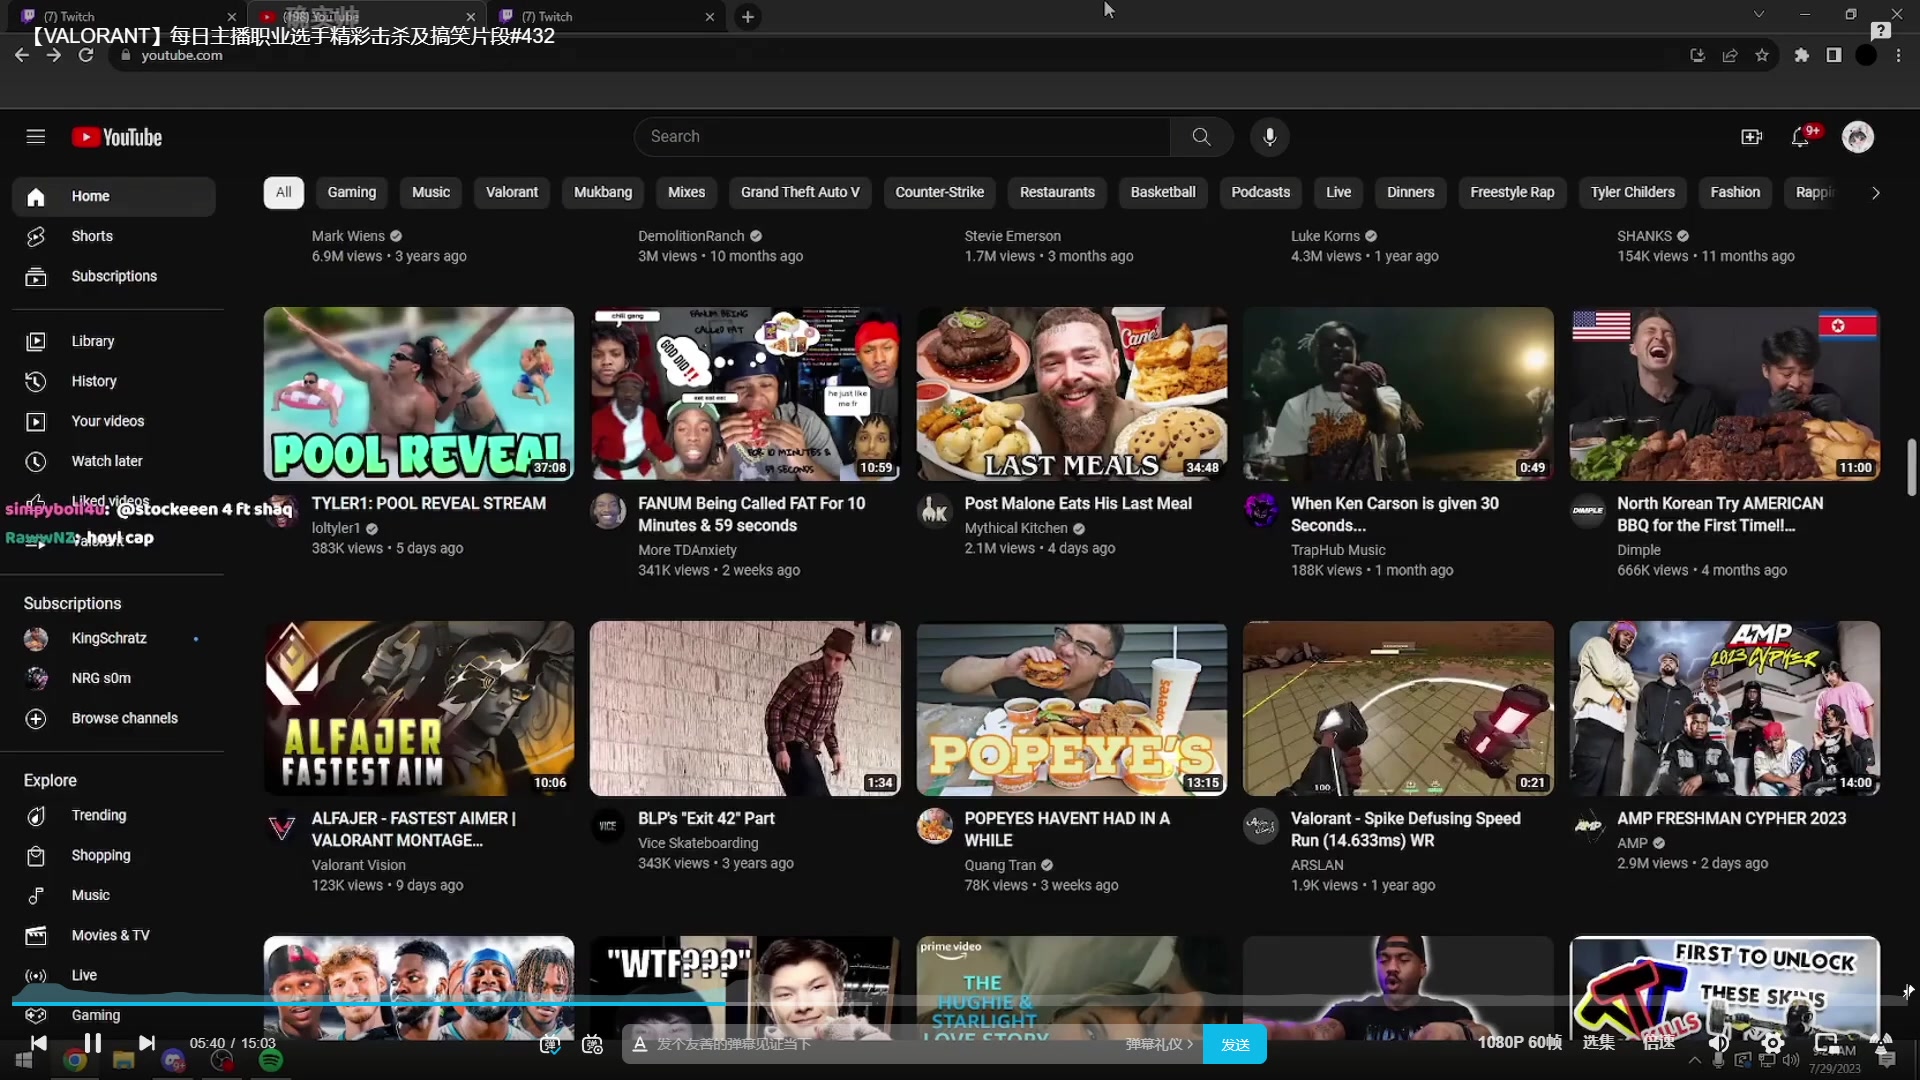
Task: Open the Create video icon
Action: coord(1751,137)
